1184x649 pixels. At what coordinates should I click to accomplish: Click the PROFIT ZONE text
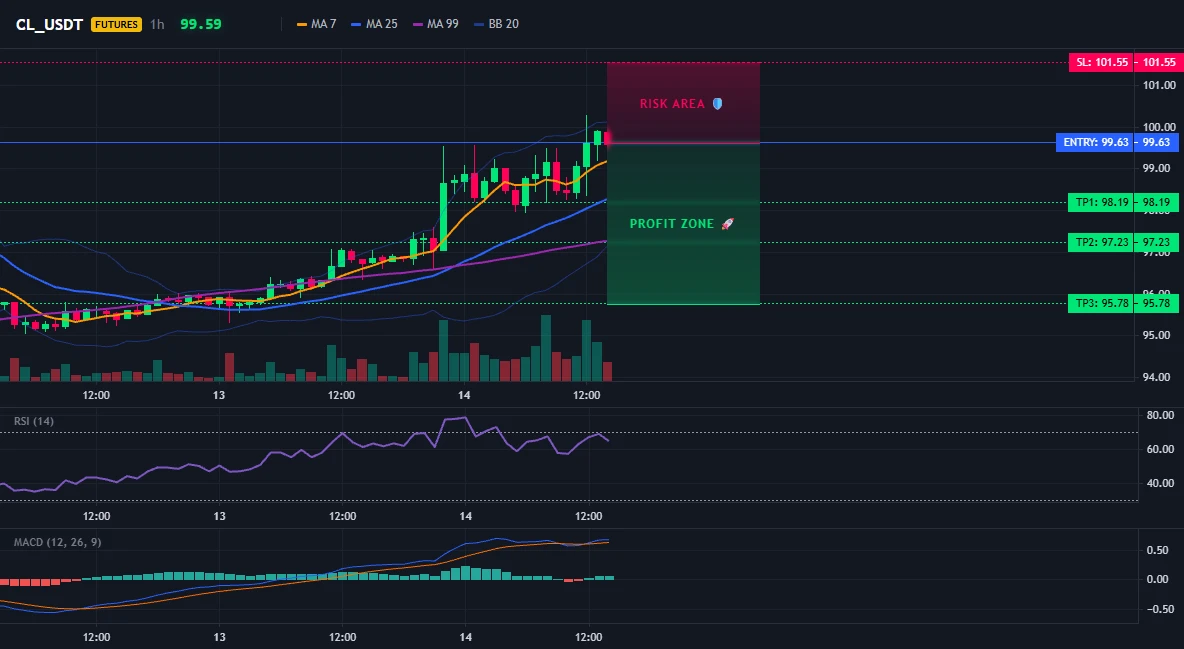672,224
